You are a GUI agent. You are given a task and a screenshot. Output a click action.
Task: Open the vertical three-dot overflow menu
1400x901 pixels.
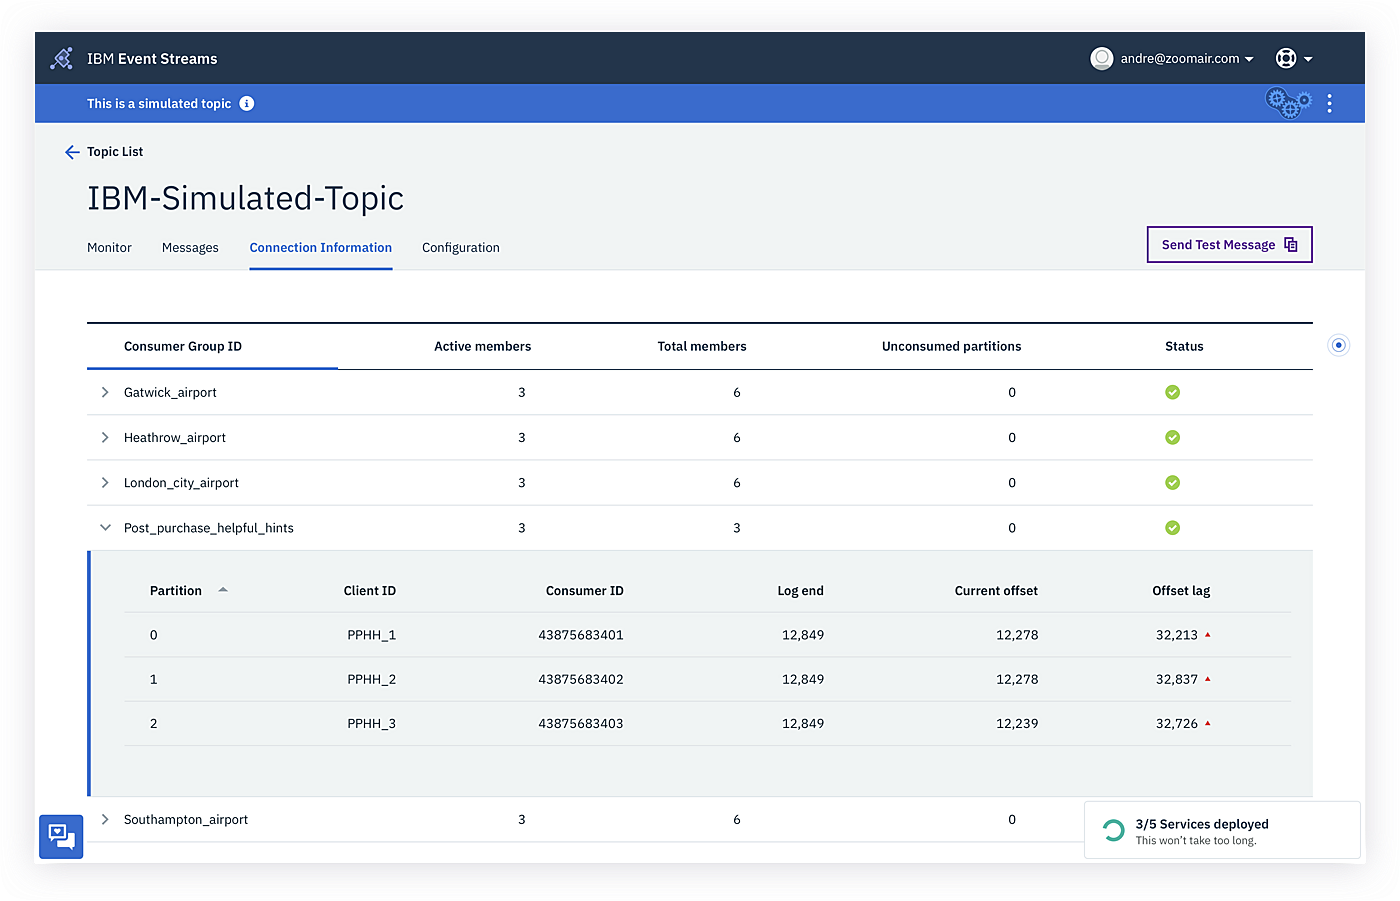(1329, 103)
